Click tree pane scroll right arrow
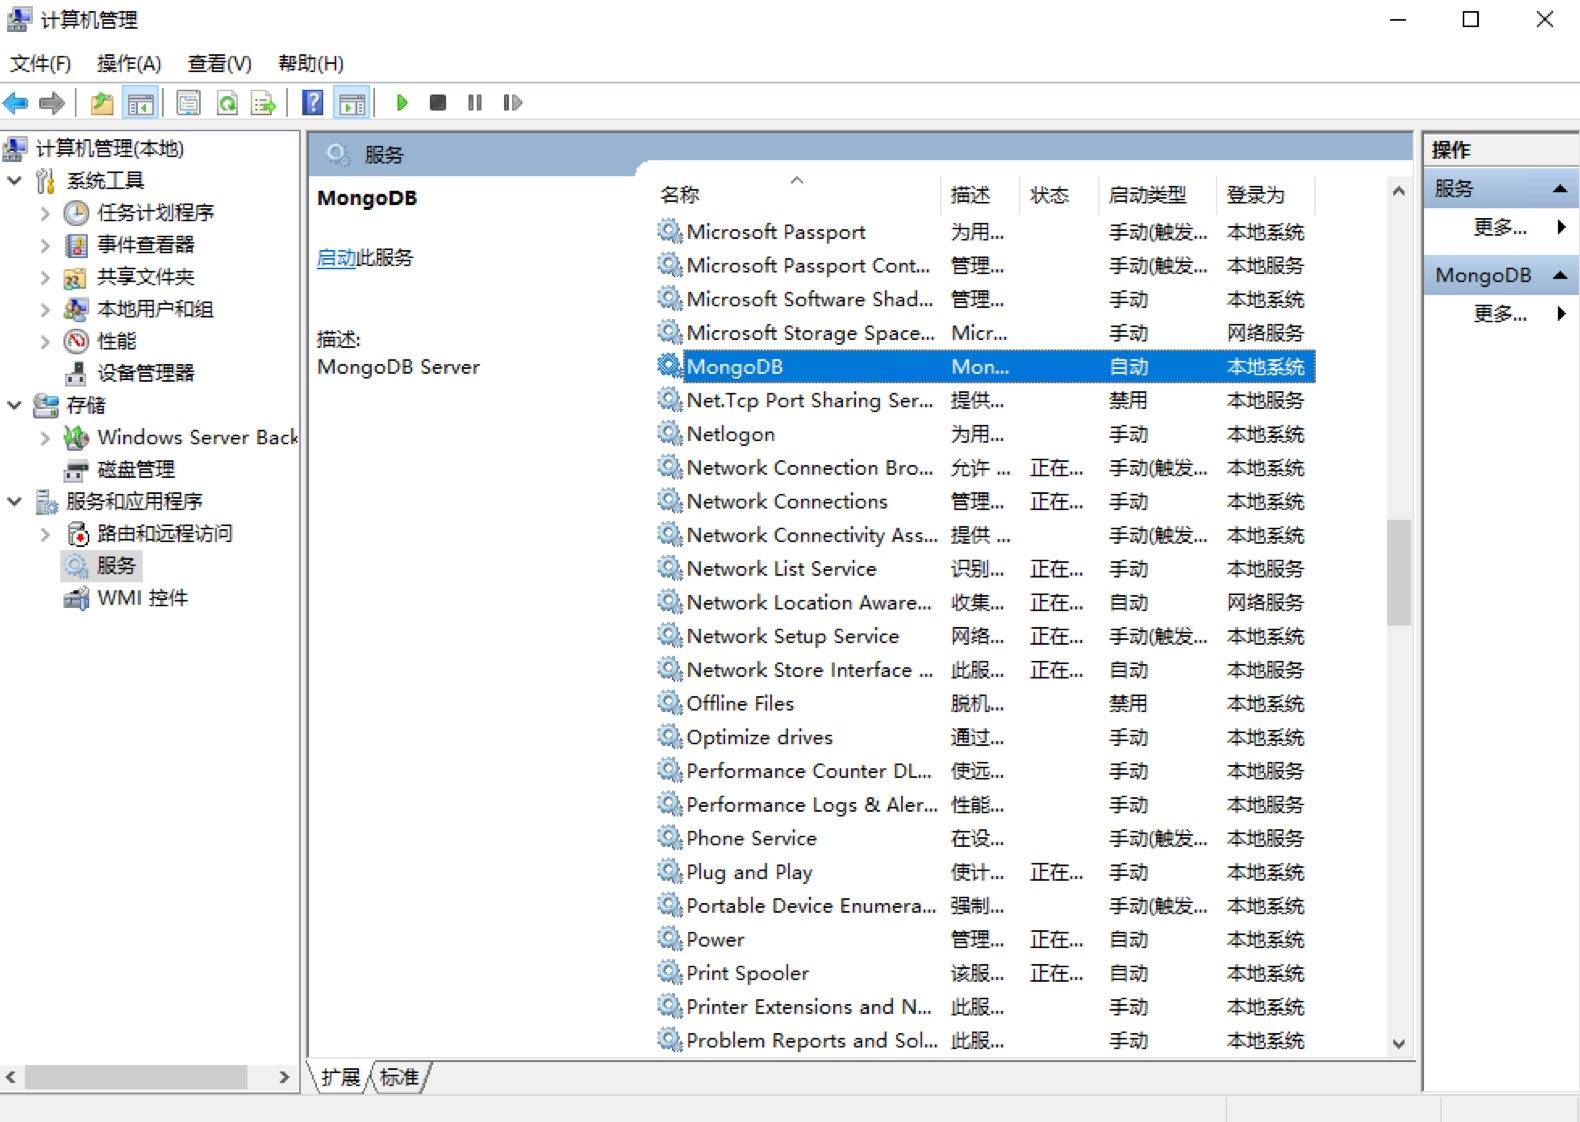1580x1122 pixels. (284, 1077)
